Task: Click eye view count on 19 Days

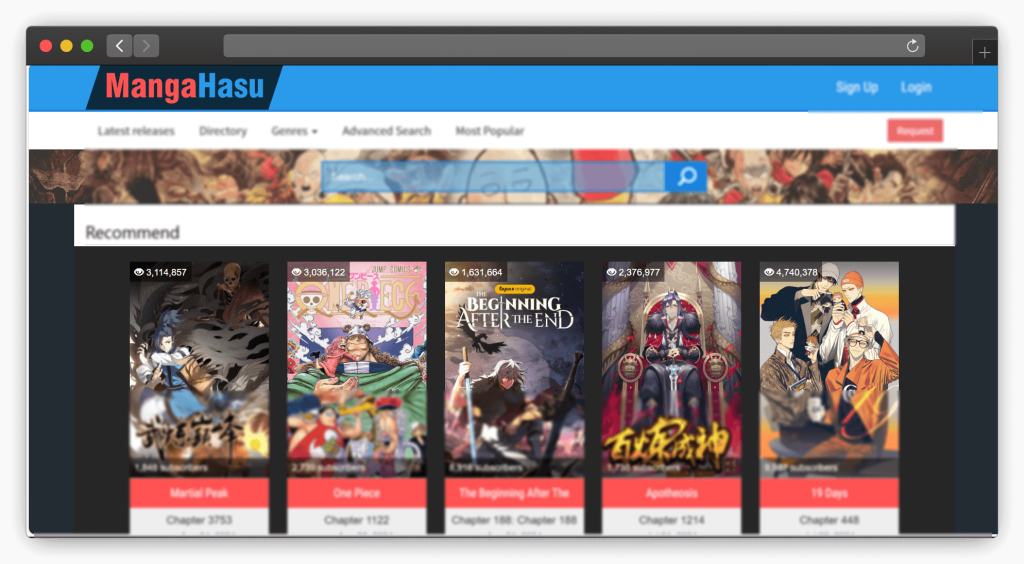Action: tap(791, 272)
